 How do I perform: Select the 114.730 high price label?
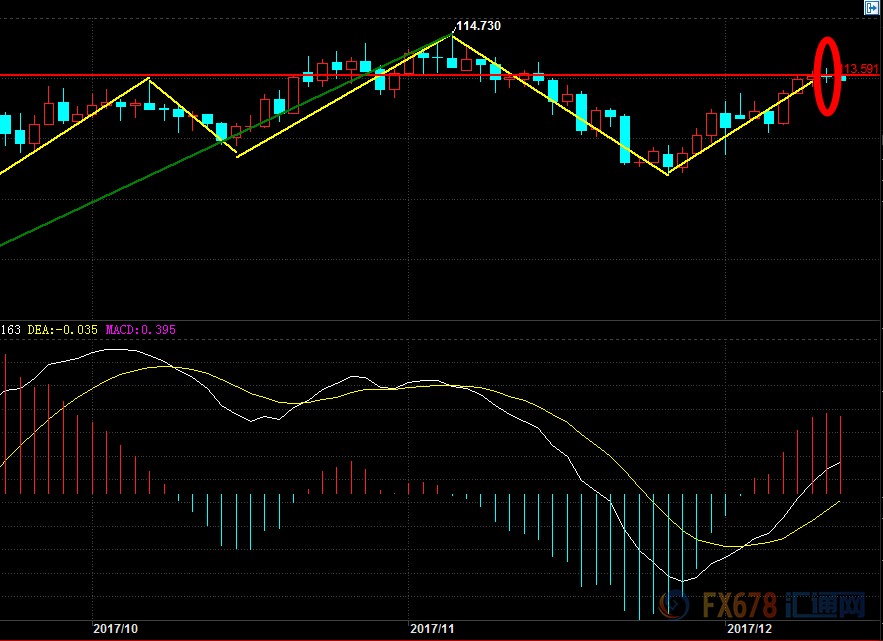478,26
